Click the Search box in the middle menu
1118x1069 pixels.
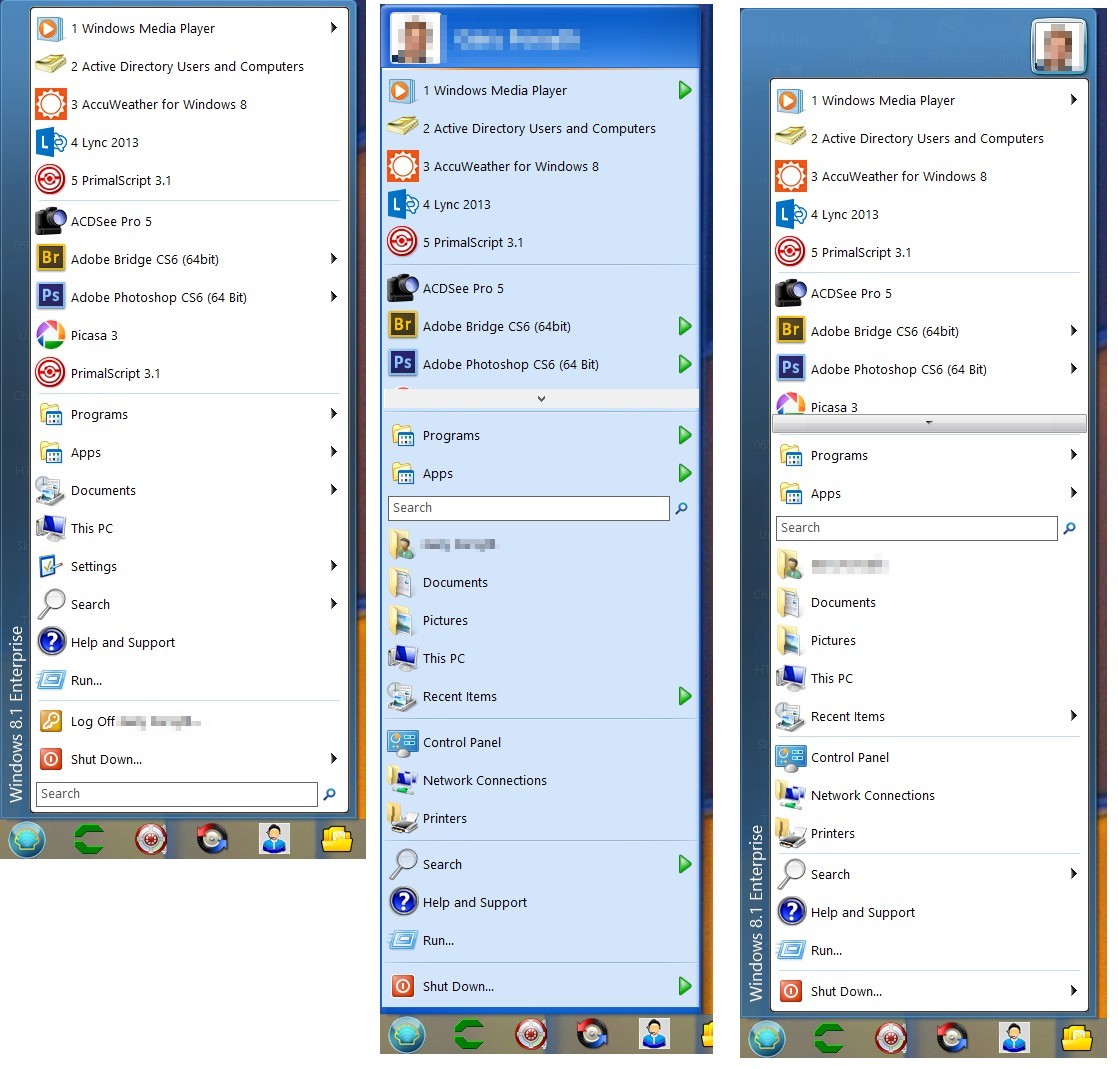pos(528,509)
